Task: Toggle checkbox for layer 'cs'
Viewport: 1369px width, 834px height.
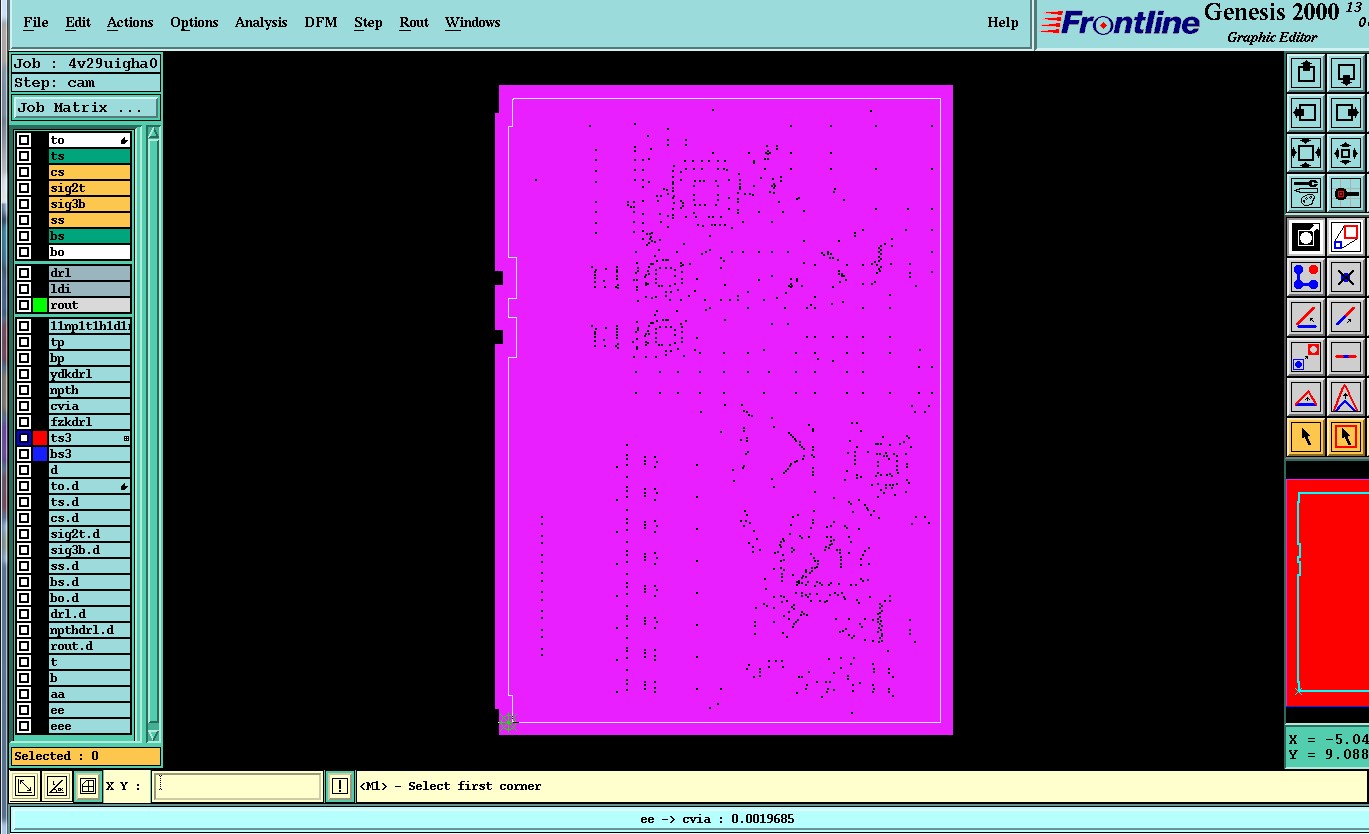Action: click(x=24, y=172)
